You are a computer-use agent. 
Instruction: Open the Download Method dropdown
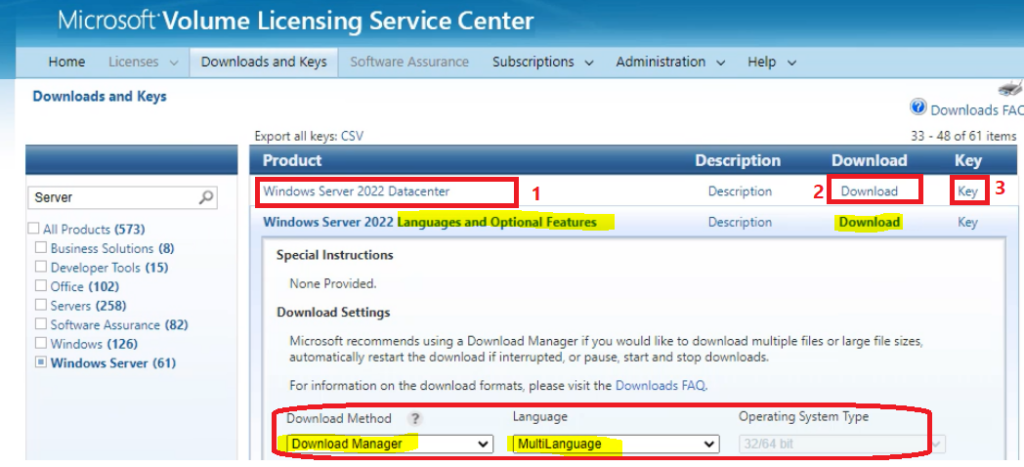(x=390, y=444)
